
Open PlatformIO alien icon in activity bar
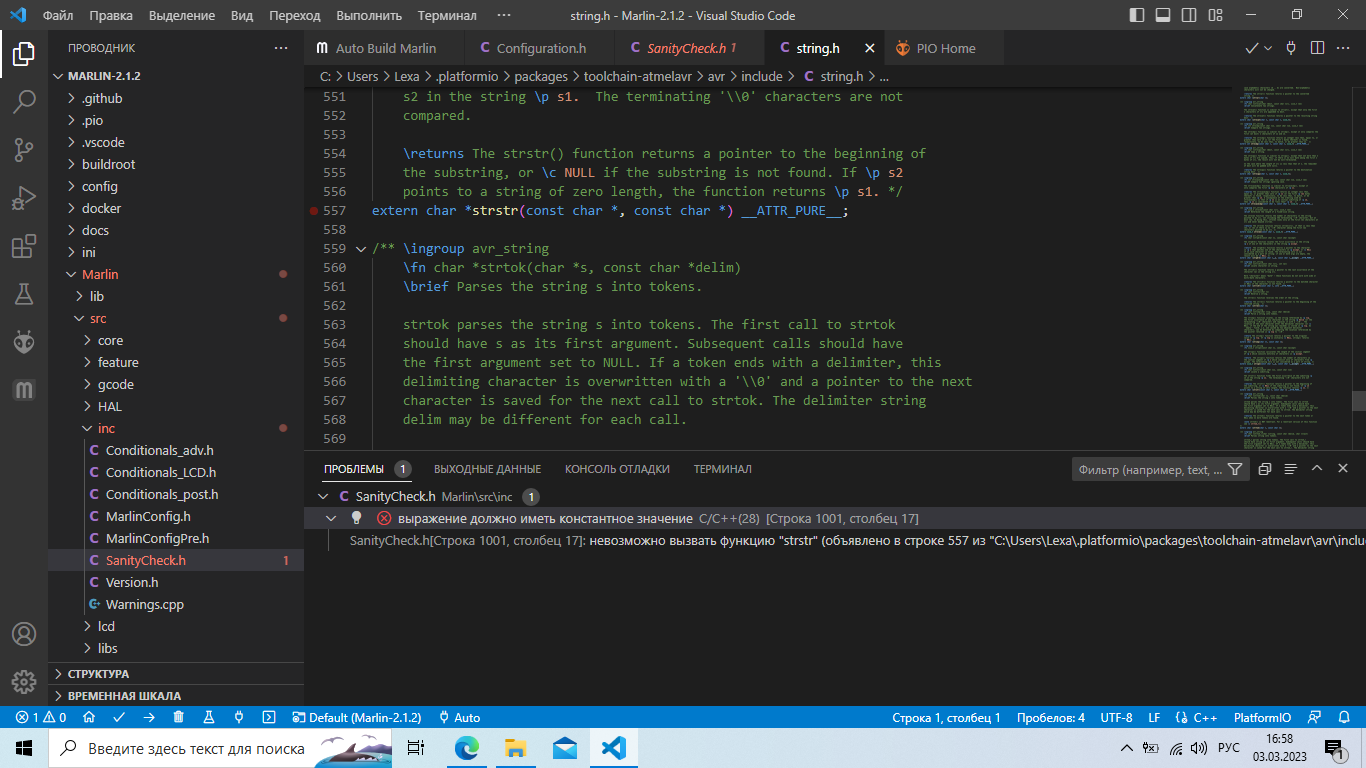pyautogui.click(x=24, y=342)
